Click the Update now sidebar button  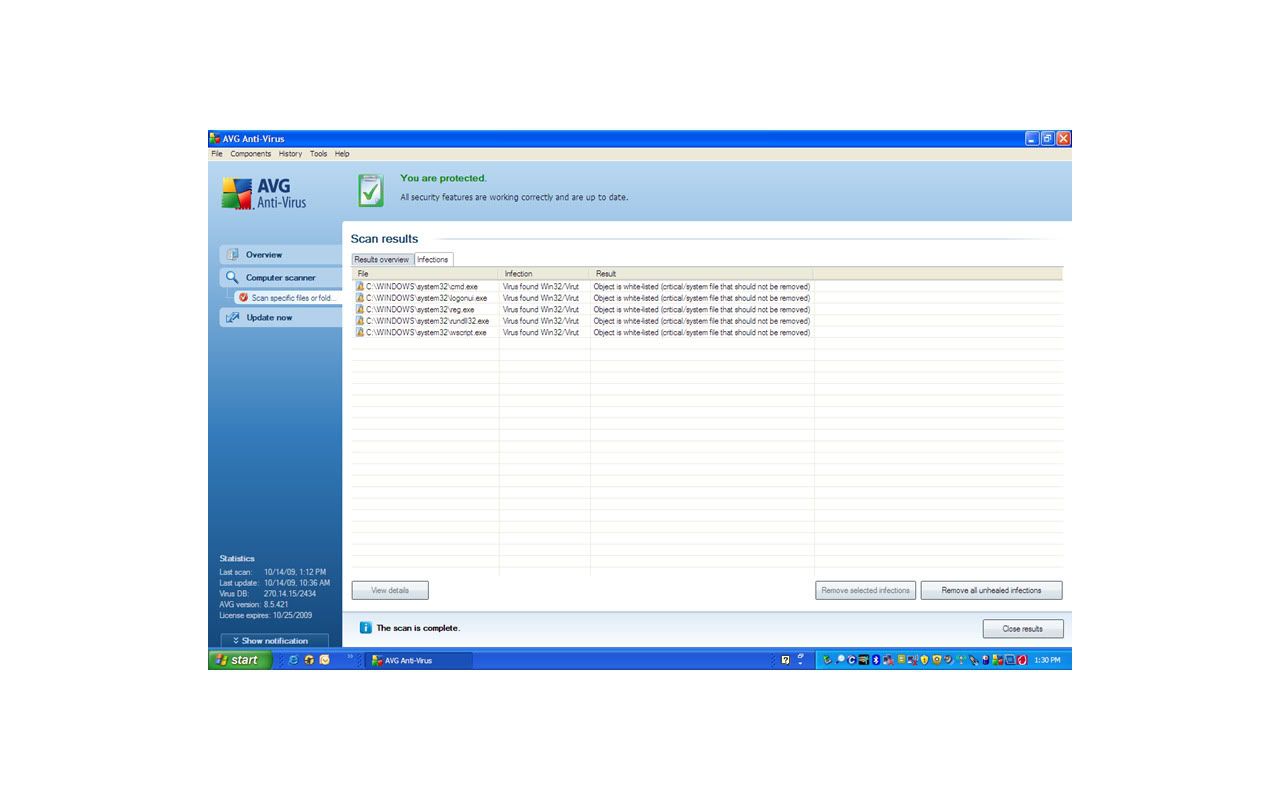pos(280,318)
